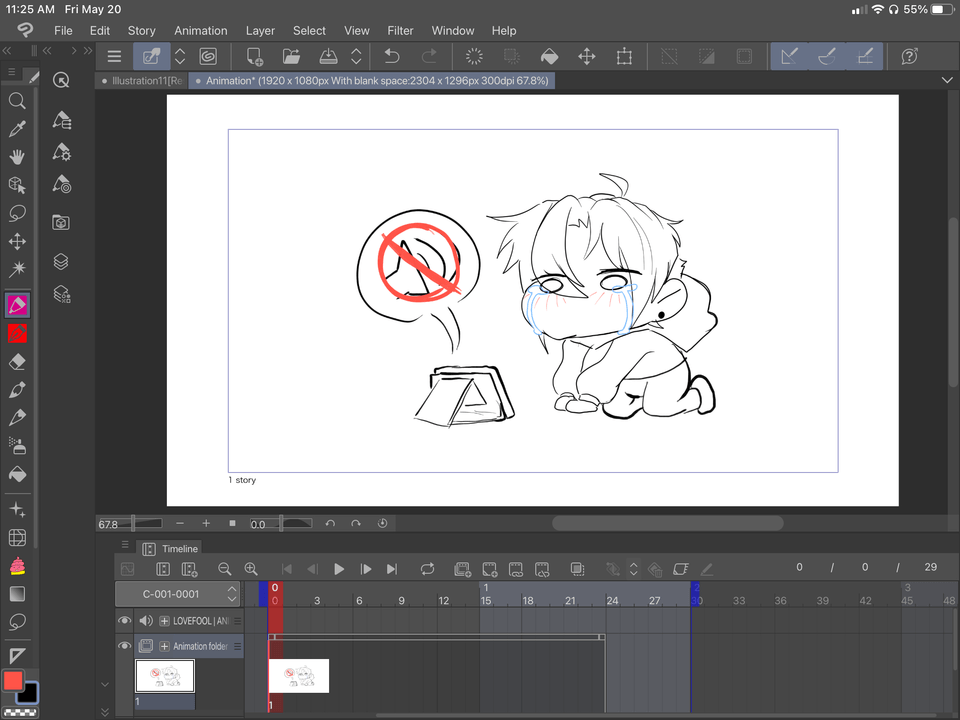Zoom out the timeline view
Image resolution: width=960 pixels, height=720 pixels.
[x=224, y=569]
